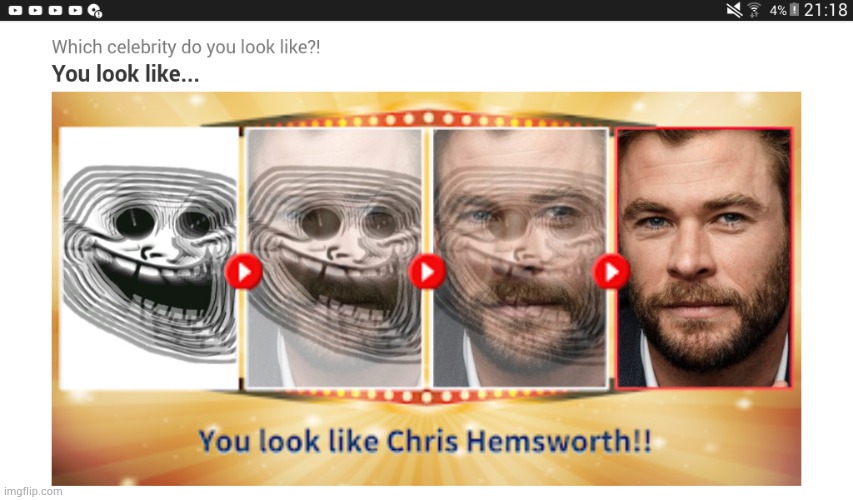Tap the first YouTube notification icon
The width and height of the screenshot is (853, 500).
click(x=15, y=10)
